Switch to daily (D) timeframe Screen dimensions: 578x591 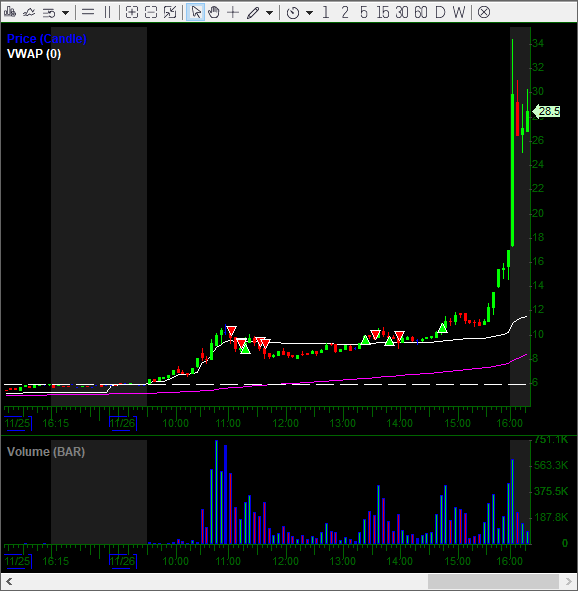(x=440, y=12)
